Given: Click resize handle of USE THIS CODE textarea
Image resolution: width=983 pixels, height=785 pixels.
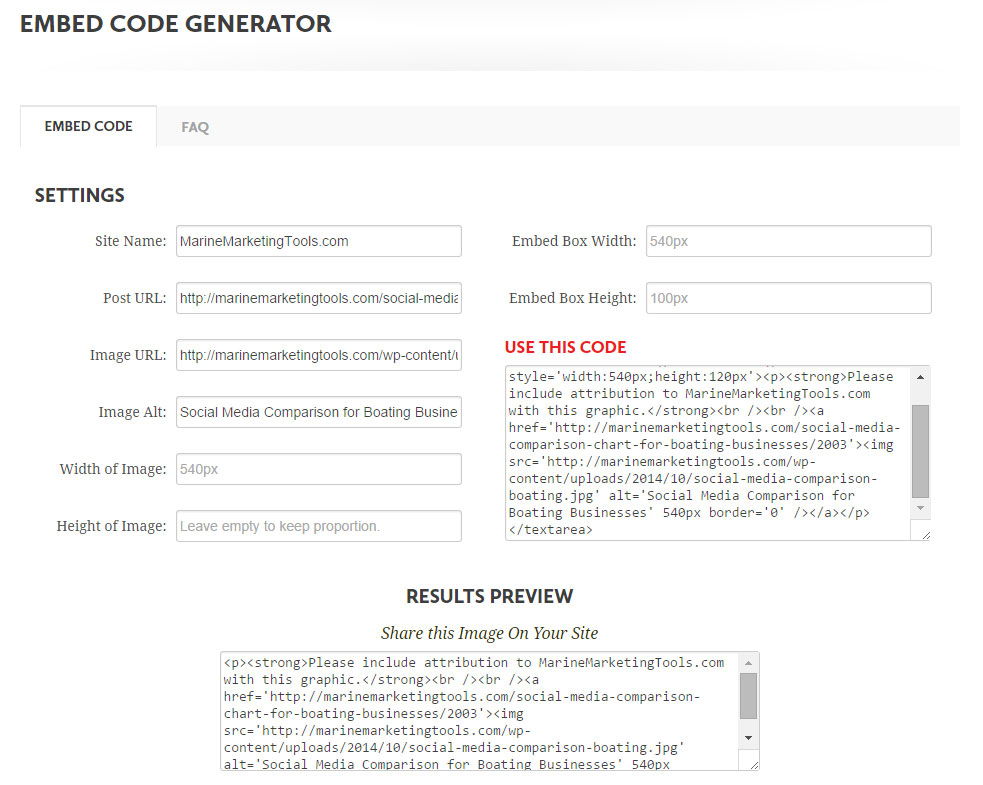Looking at the screenshot, I should 926,535.
